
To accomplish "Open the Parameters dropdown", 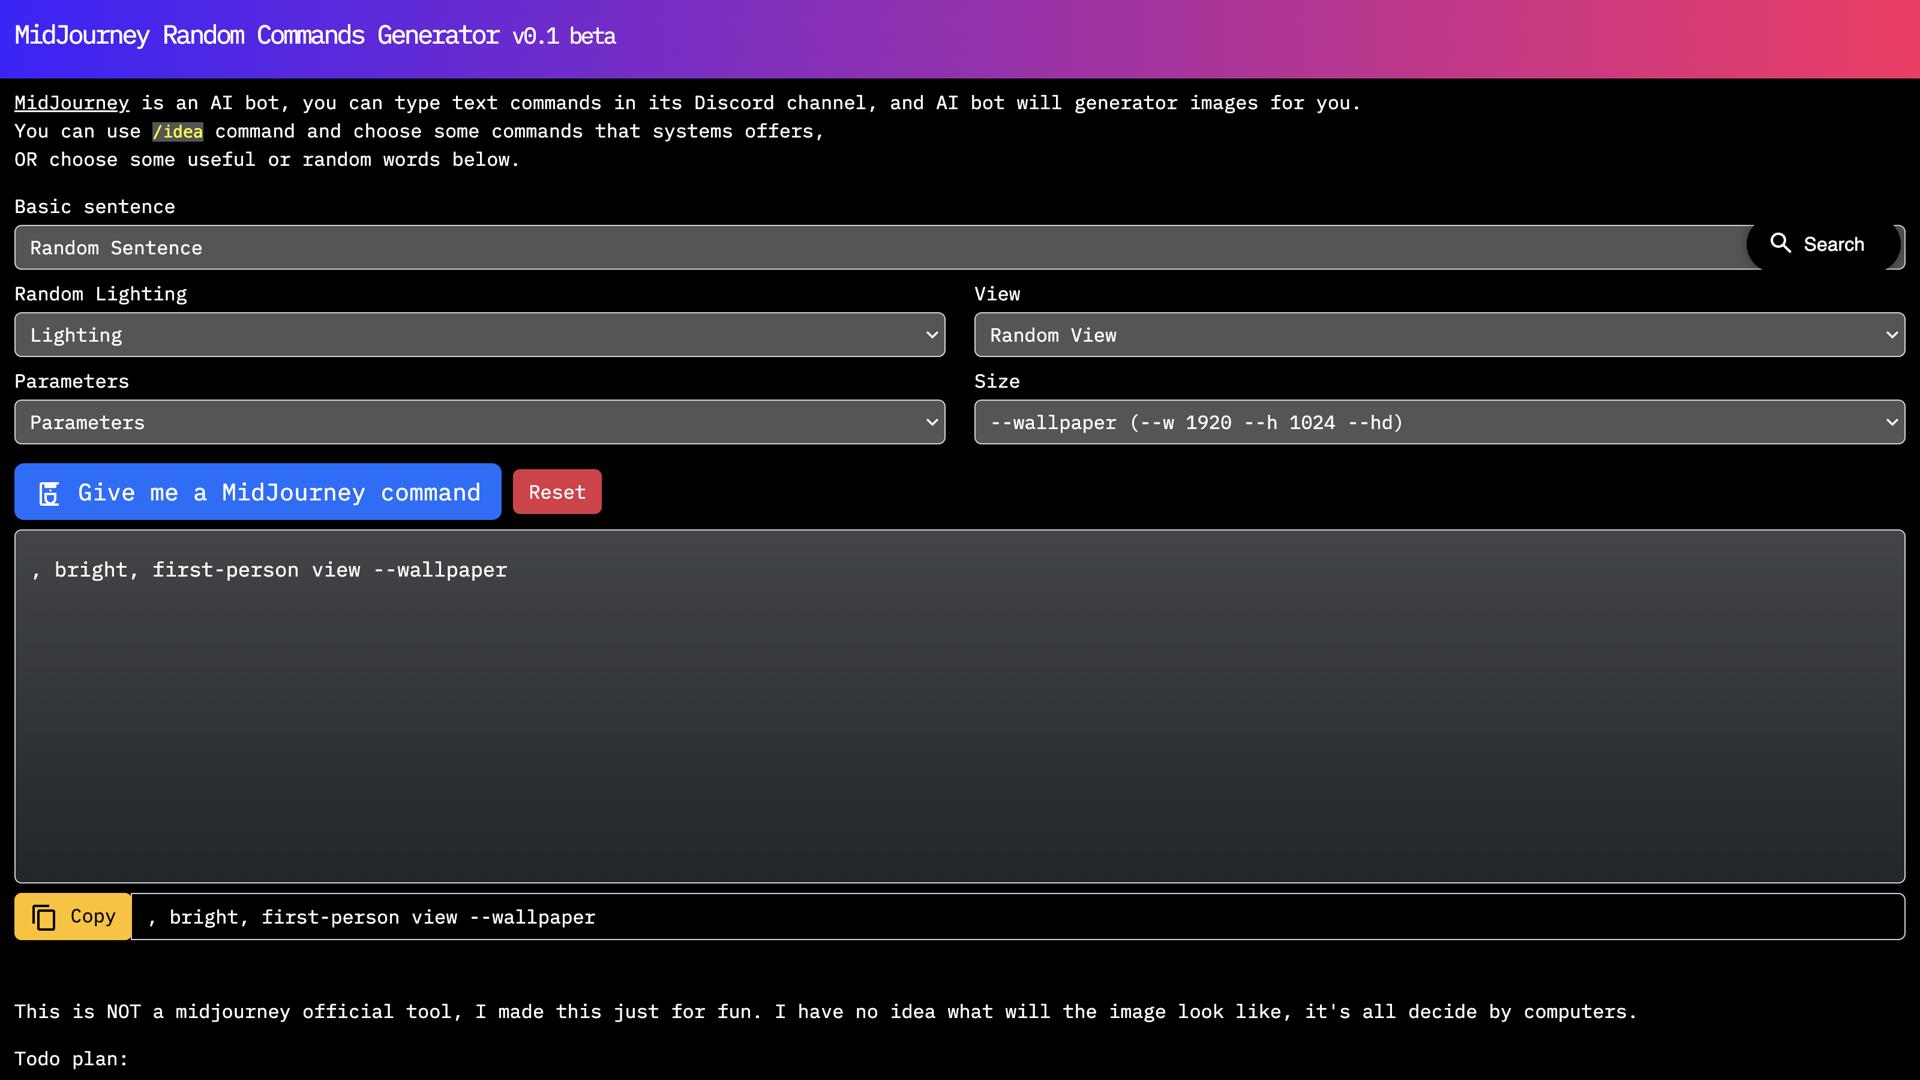I will (478, 422).
